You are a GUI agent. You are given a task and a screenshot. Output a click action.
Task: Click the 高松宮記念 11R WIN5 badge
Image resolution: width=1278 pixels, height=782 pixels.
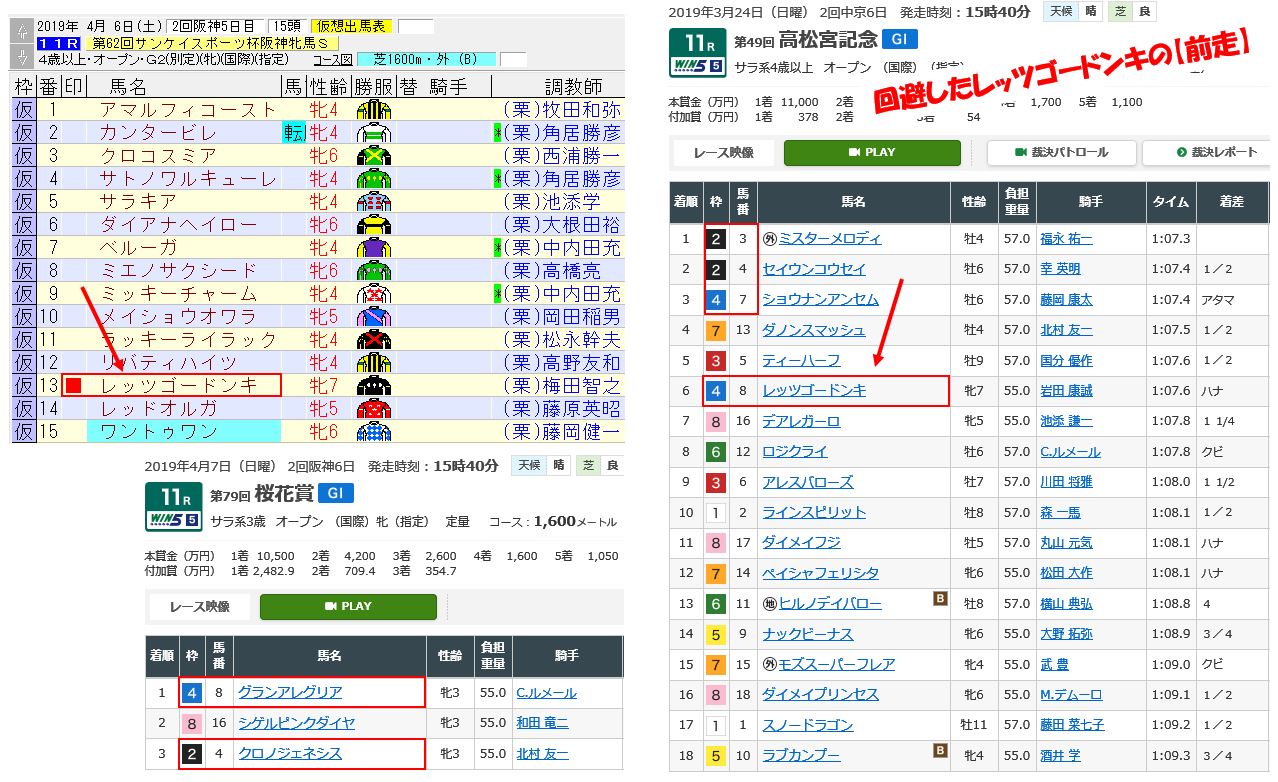(x=697, y=52)
